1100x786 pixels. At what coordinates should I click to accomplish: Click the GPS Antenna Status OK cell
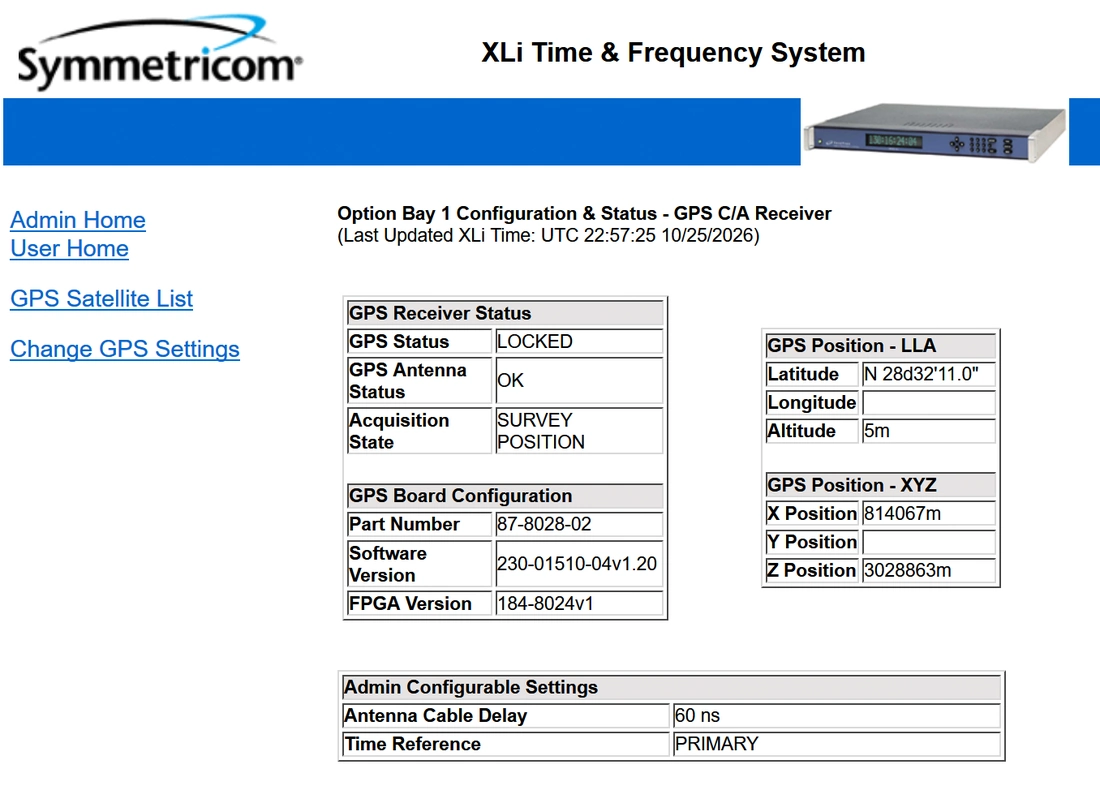[579, 380]
